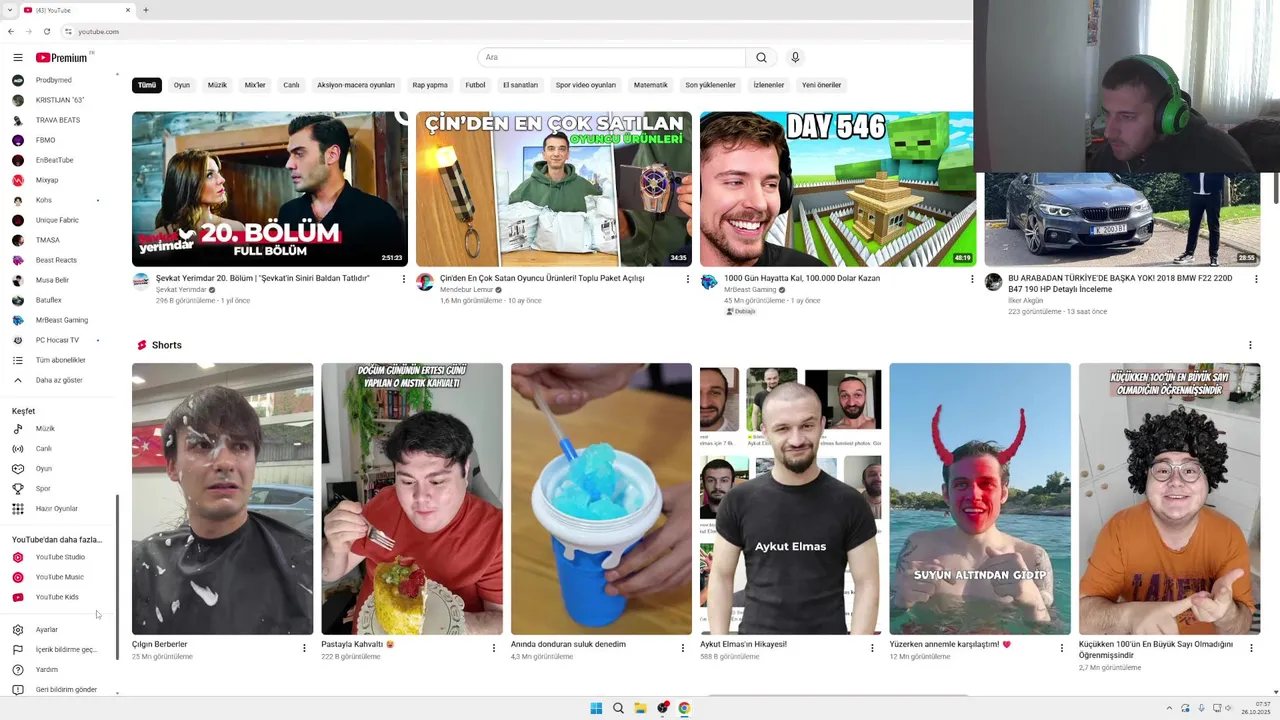Reload the page with refresh icon

point(46,32)
